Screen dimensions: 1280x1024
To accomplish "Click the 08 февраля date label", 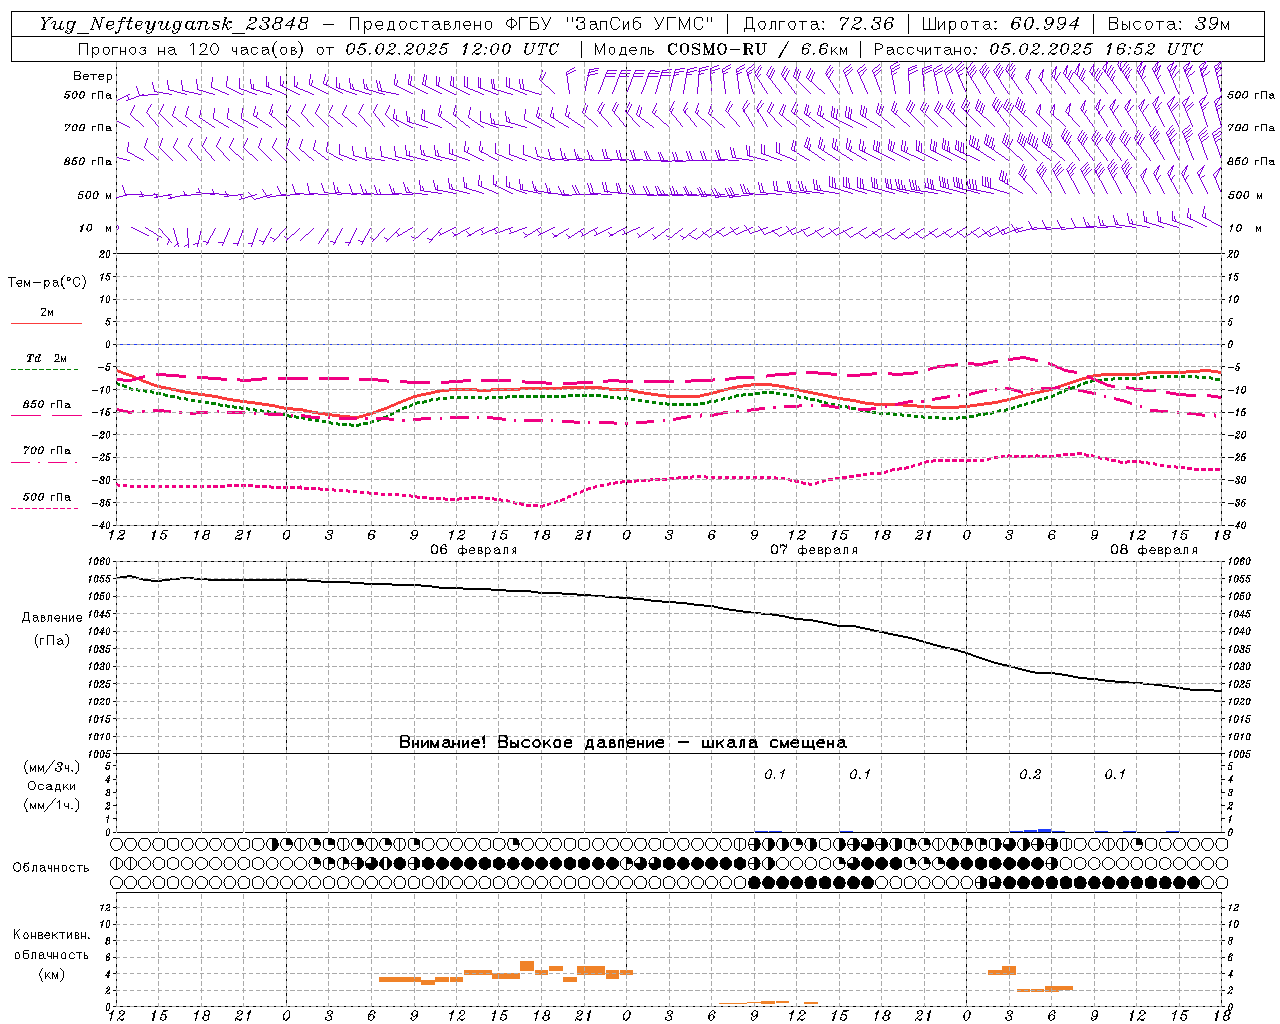I will click(1154, 550).
